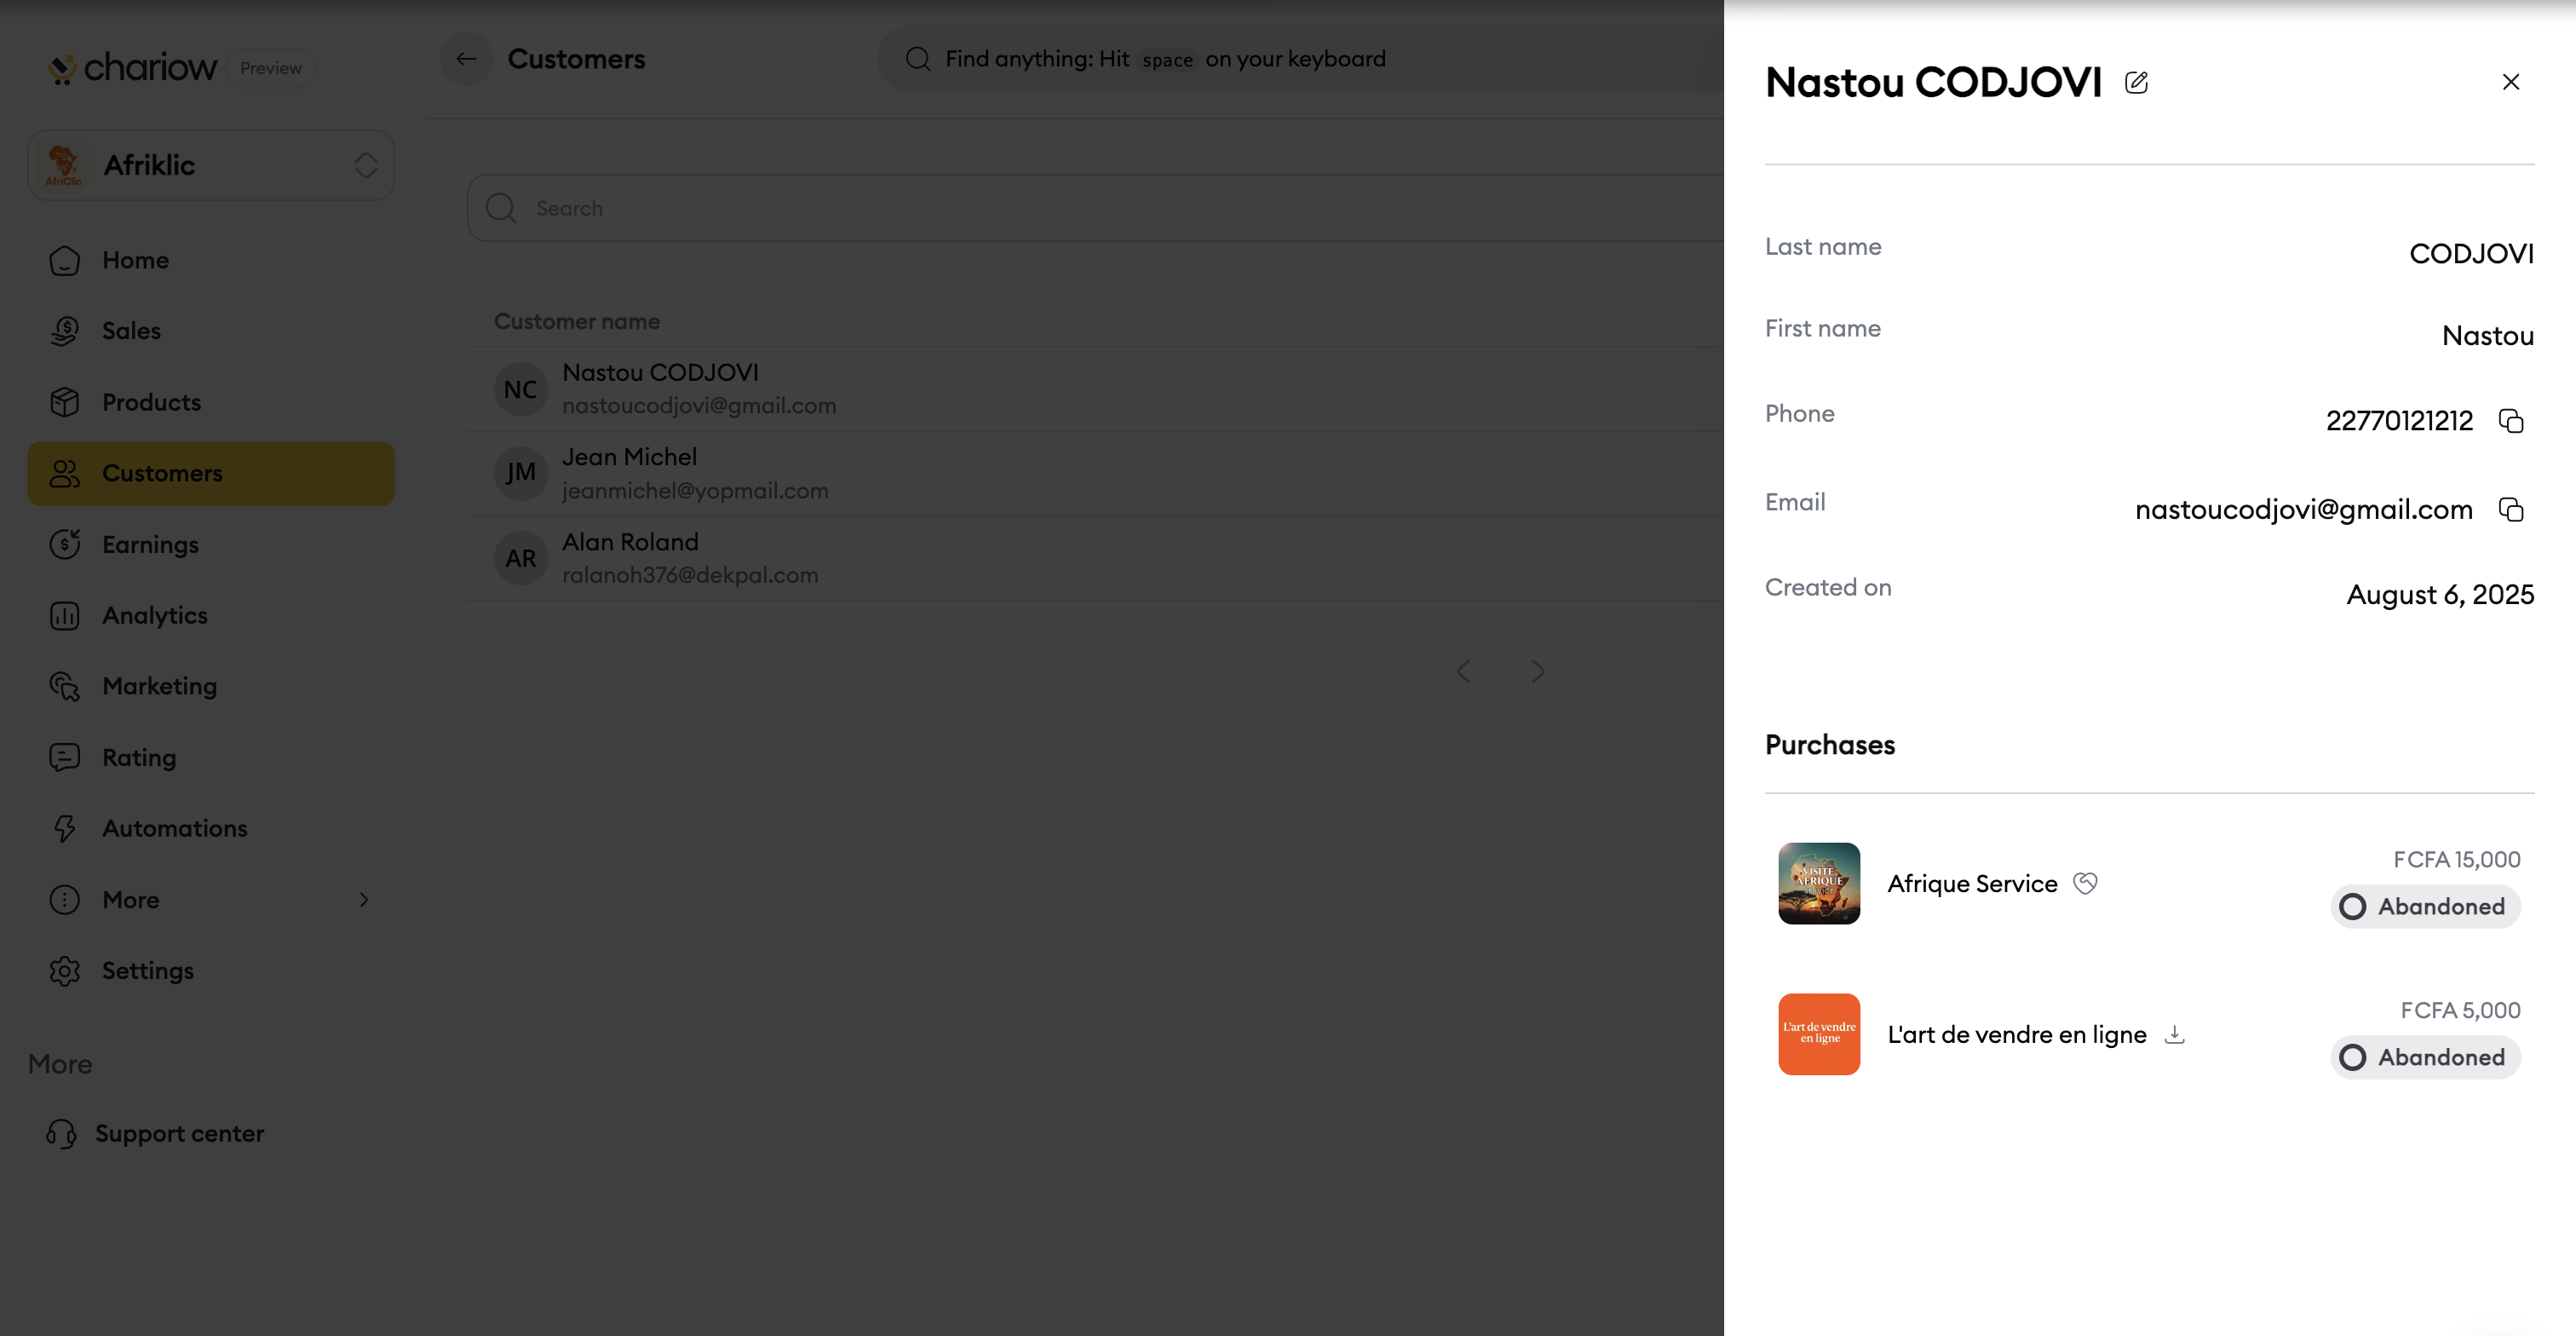Screen dimensions: 2576x1336
Task: Open Products in the sidebar
Action: (211, 402)
